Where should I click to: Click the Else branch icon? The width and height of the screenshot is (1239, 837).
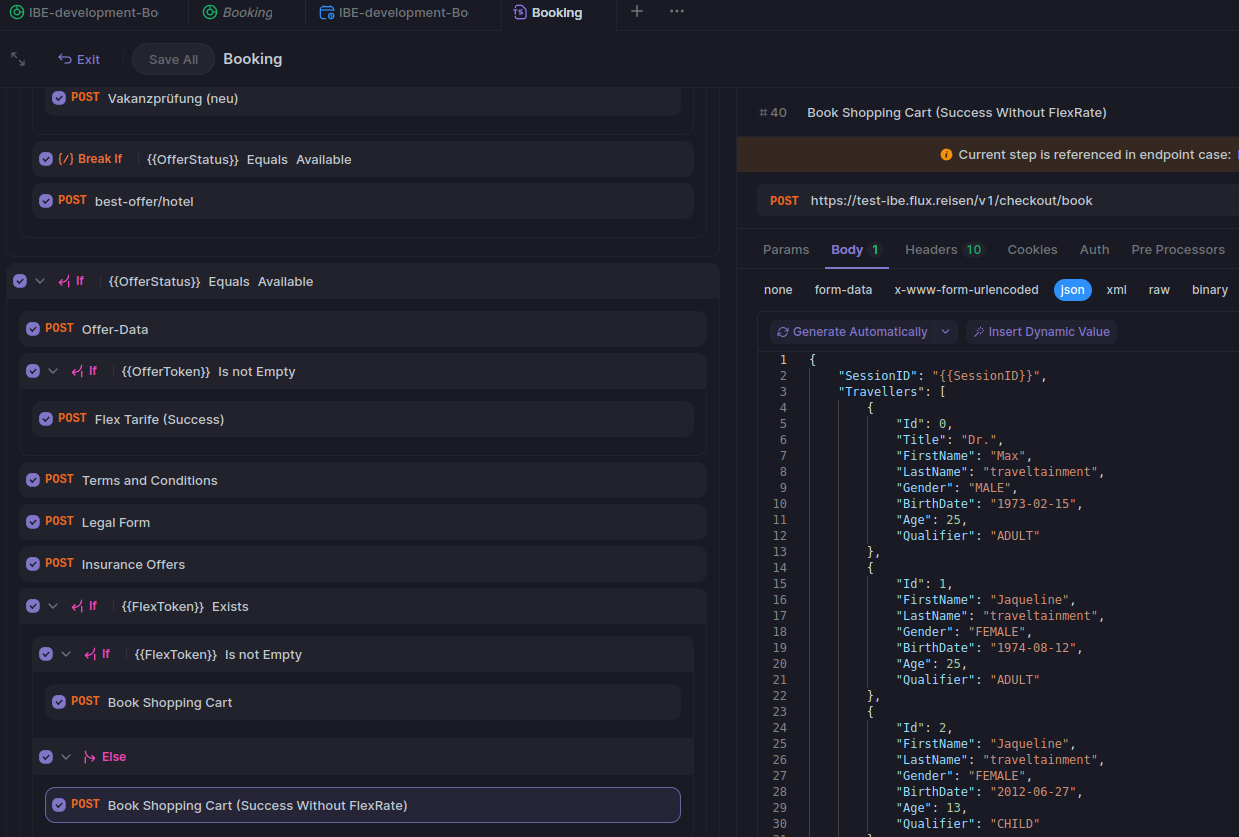coord(90,757)
